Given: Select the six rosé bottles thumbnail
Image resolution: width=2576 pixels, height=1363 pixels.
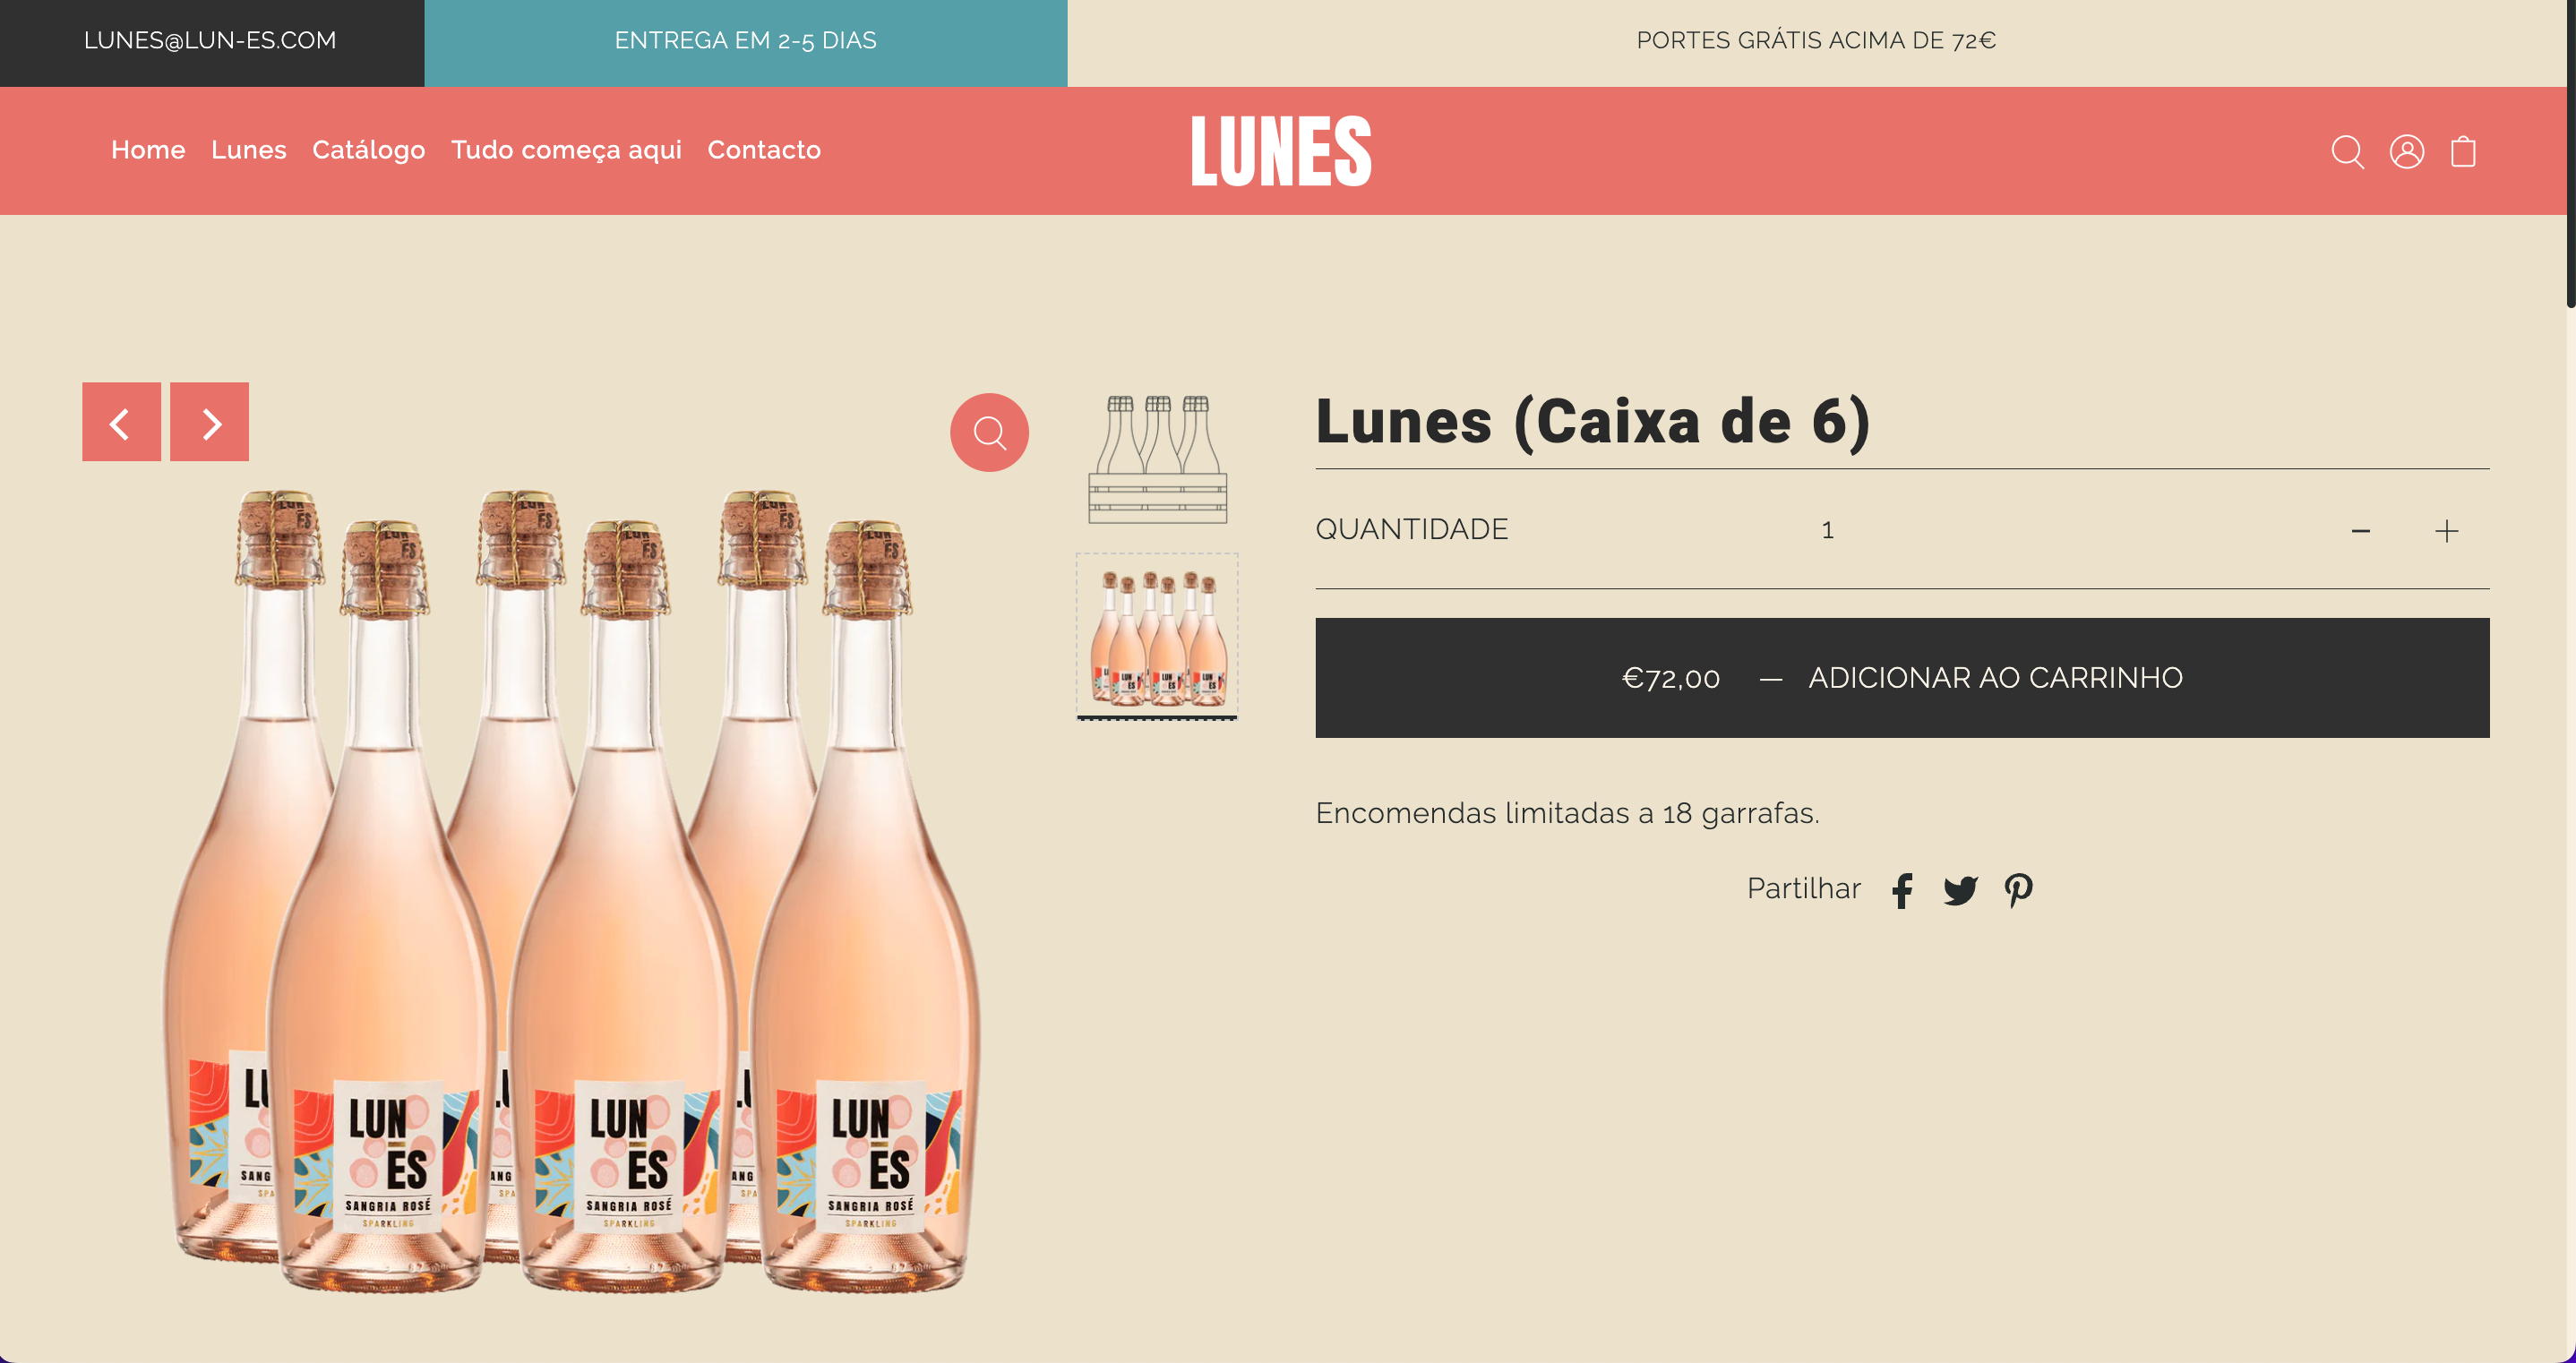Looking at the screenshot, I should click(1157, 636).
